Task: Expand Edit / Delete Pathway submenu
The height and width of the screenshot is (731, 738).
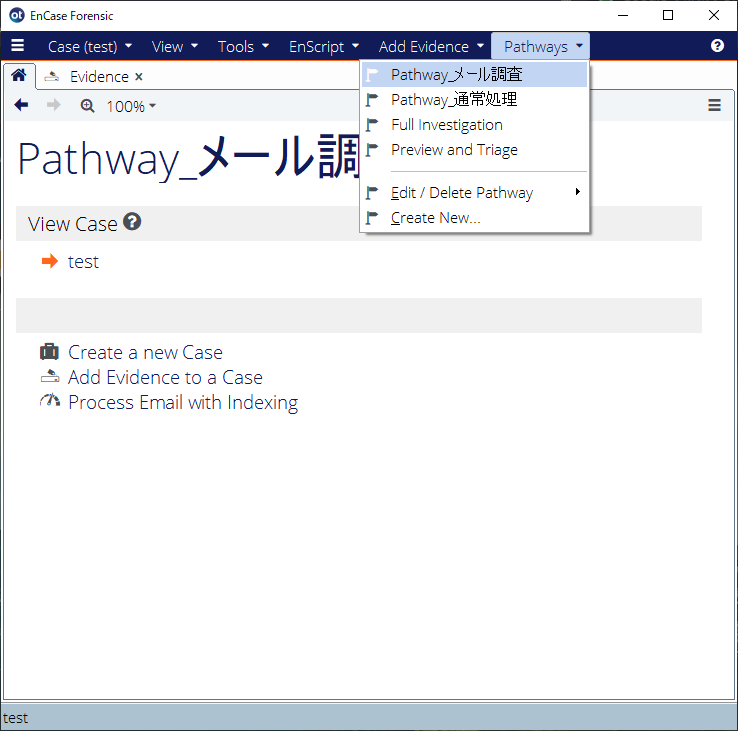Action: pyautogui.click(x=474, y=193)
